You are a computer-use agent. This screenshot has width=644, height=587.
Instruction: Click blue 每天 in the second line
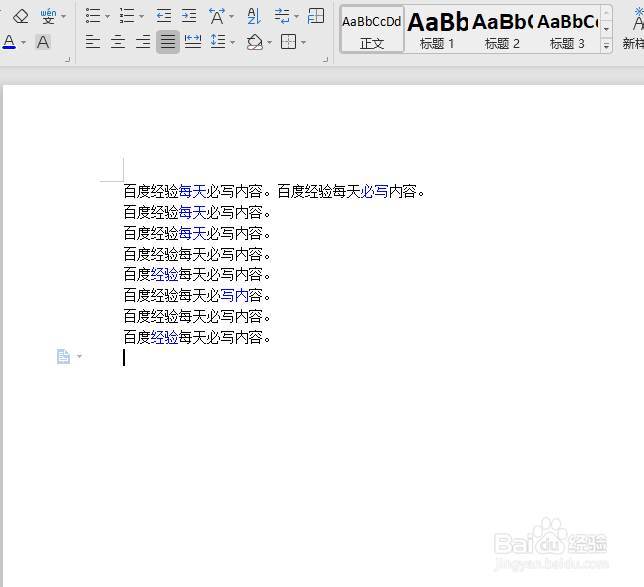(193, 212)
